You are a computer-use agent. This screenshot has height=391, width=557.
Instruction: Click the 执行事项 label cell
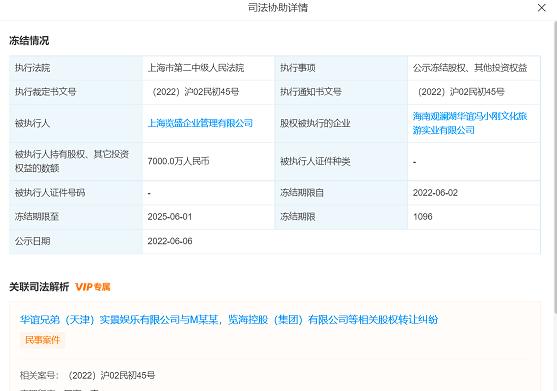[341, 67]
